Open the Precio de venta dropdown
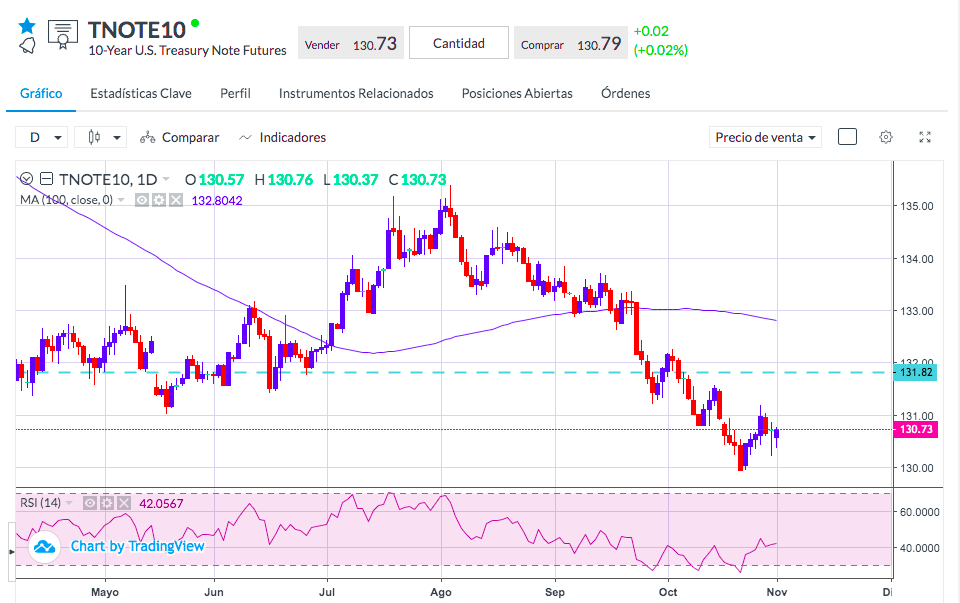 pos(765,137)
